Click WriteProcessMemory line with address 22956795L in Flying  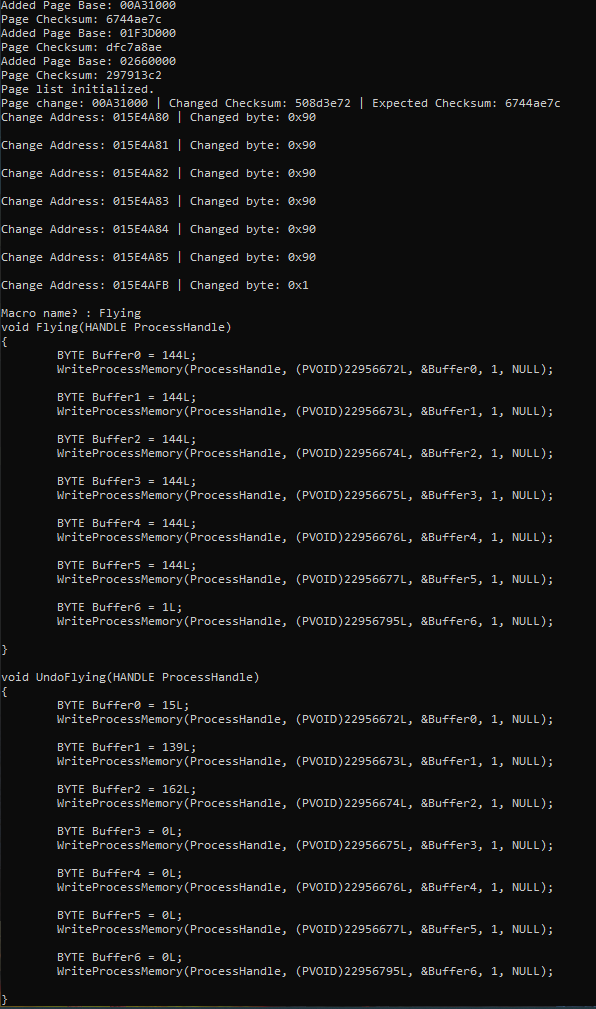305,621
